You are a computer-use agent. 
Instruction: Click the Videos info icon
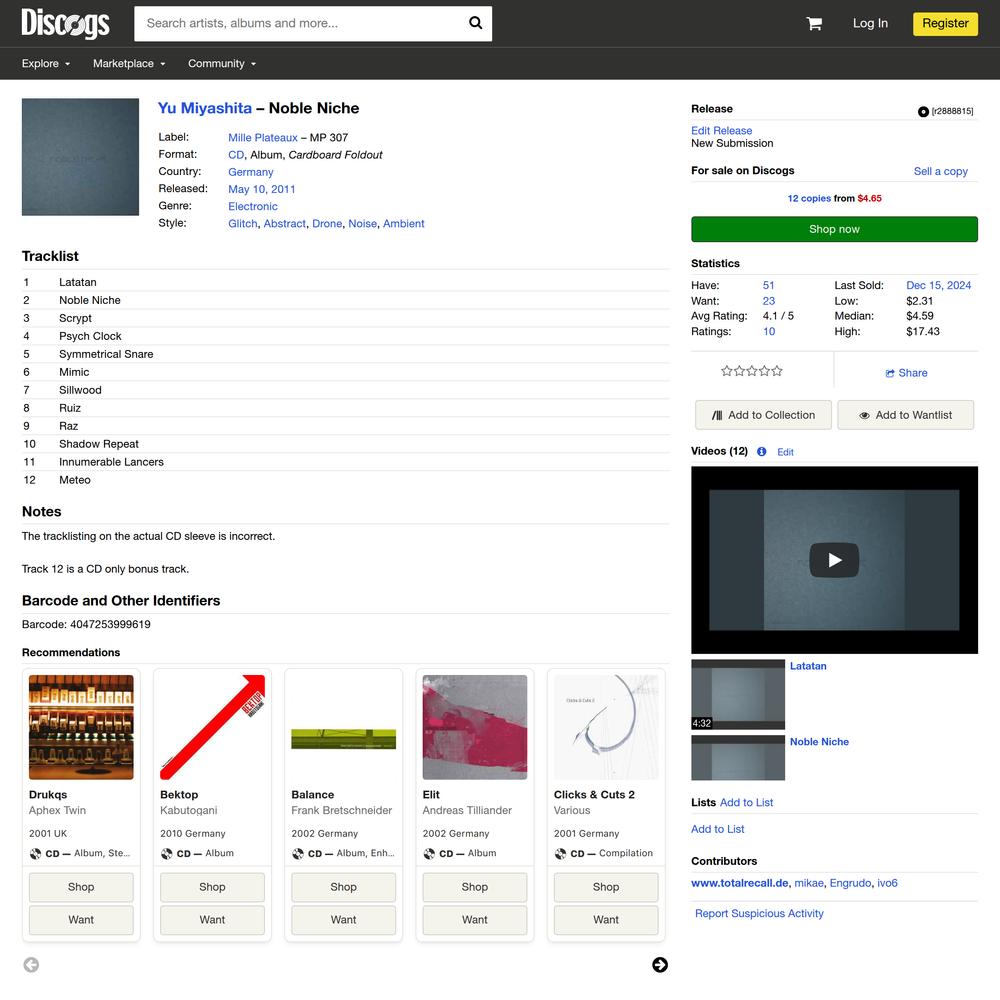click(x=761, y=452)
